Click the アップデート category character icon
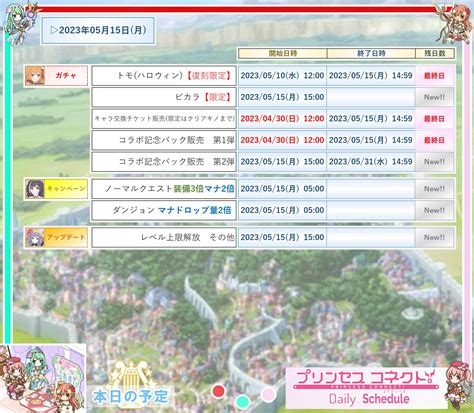 [x=35, y=237]
